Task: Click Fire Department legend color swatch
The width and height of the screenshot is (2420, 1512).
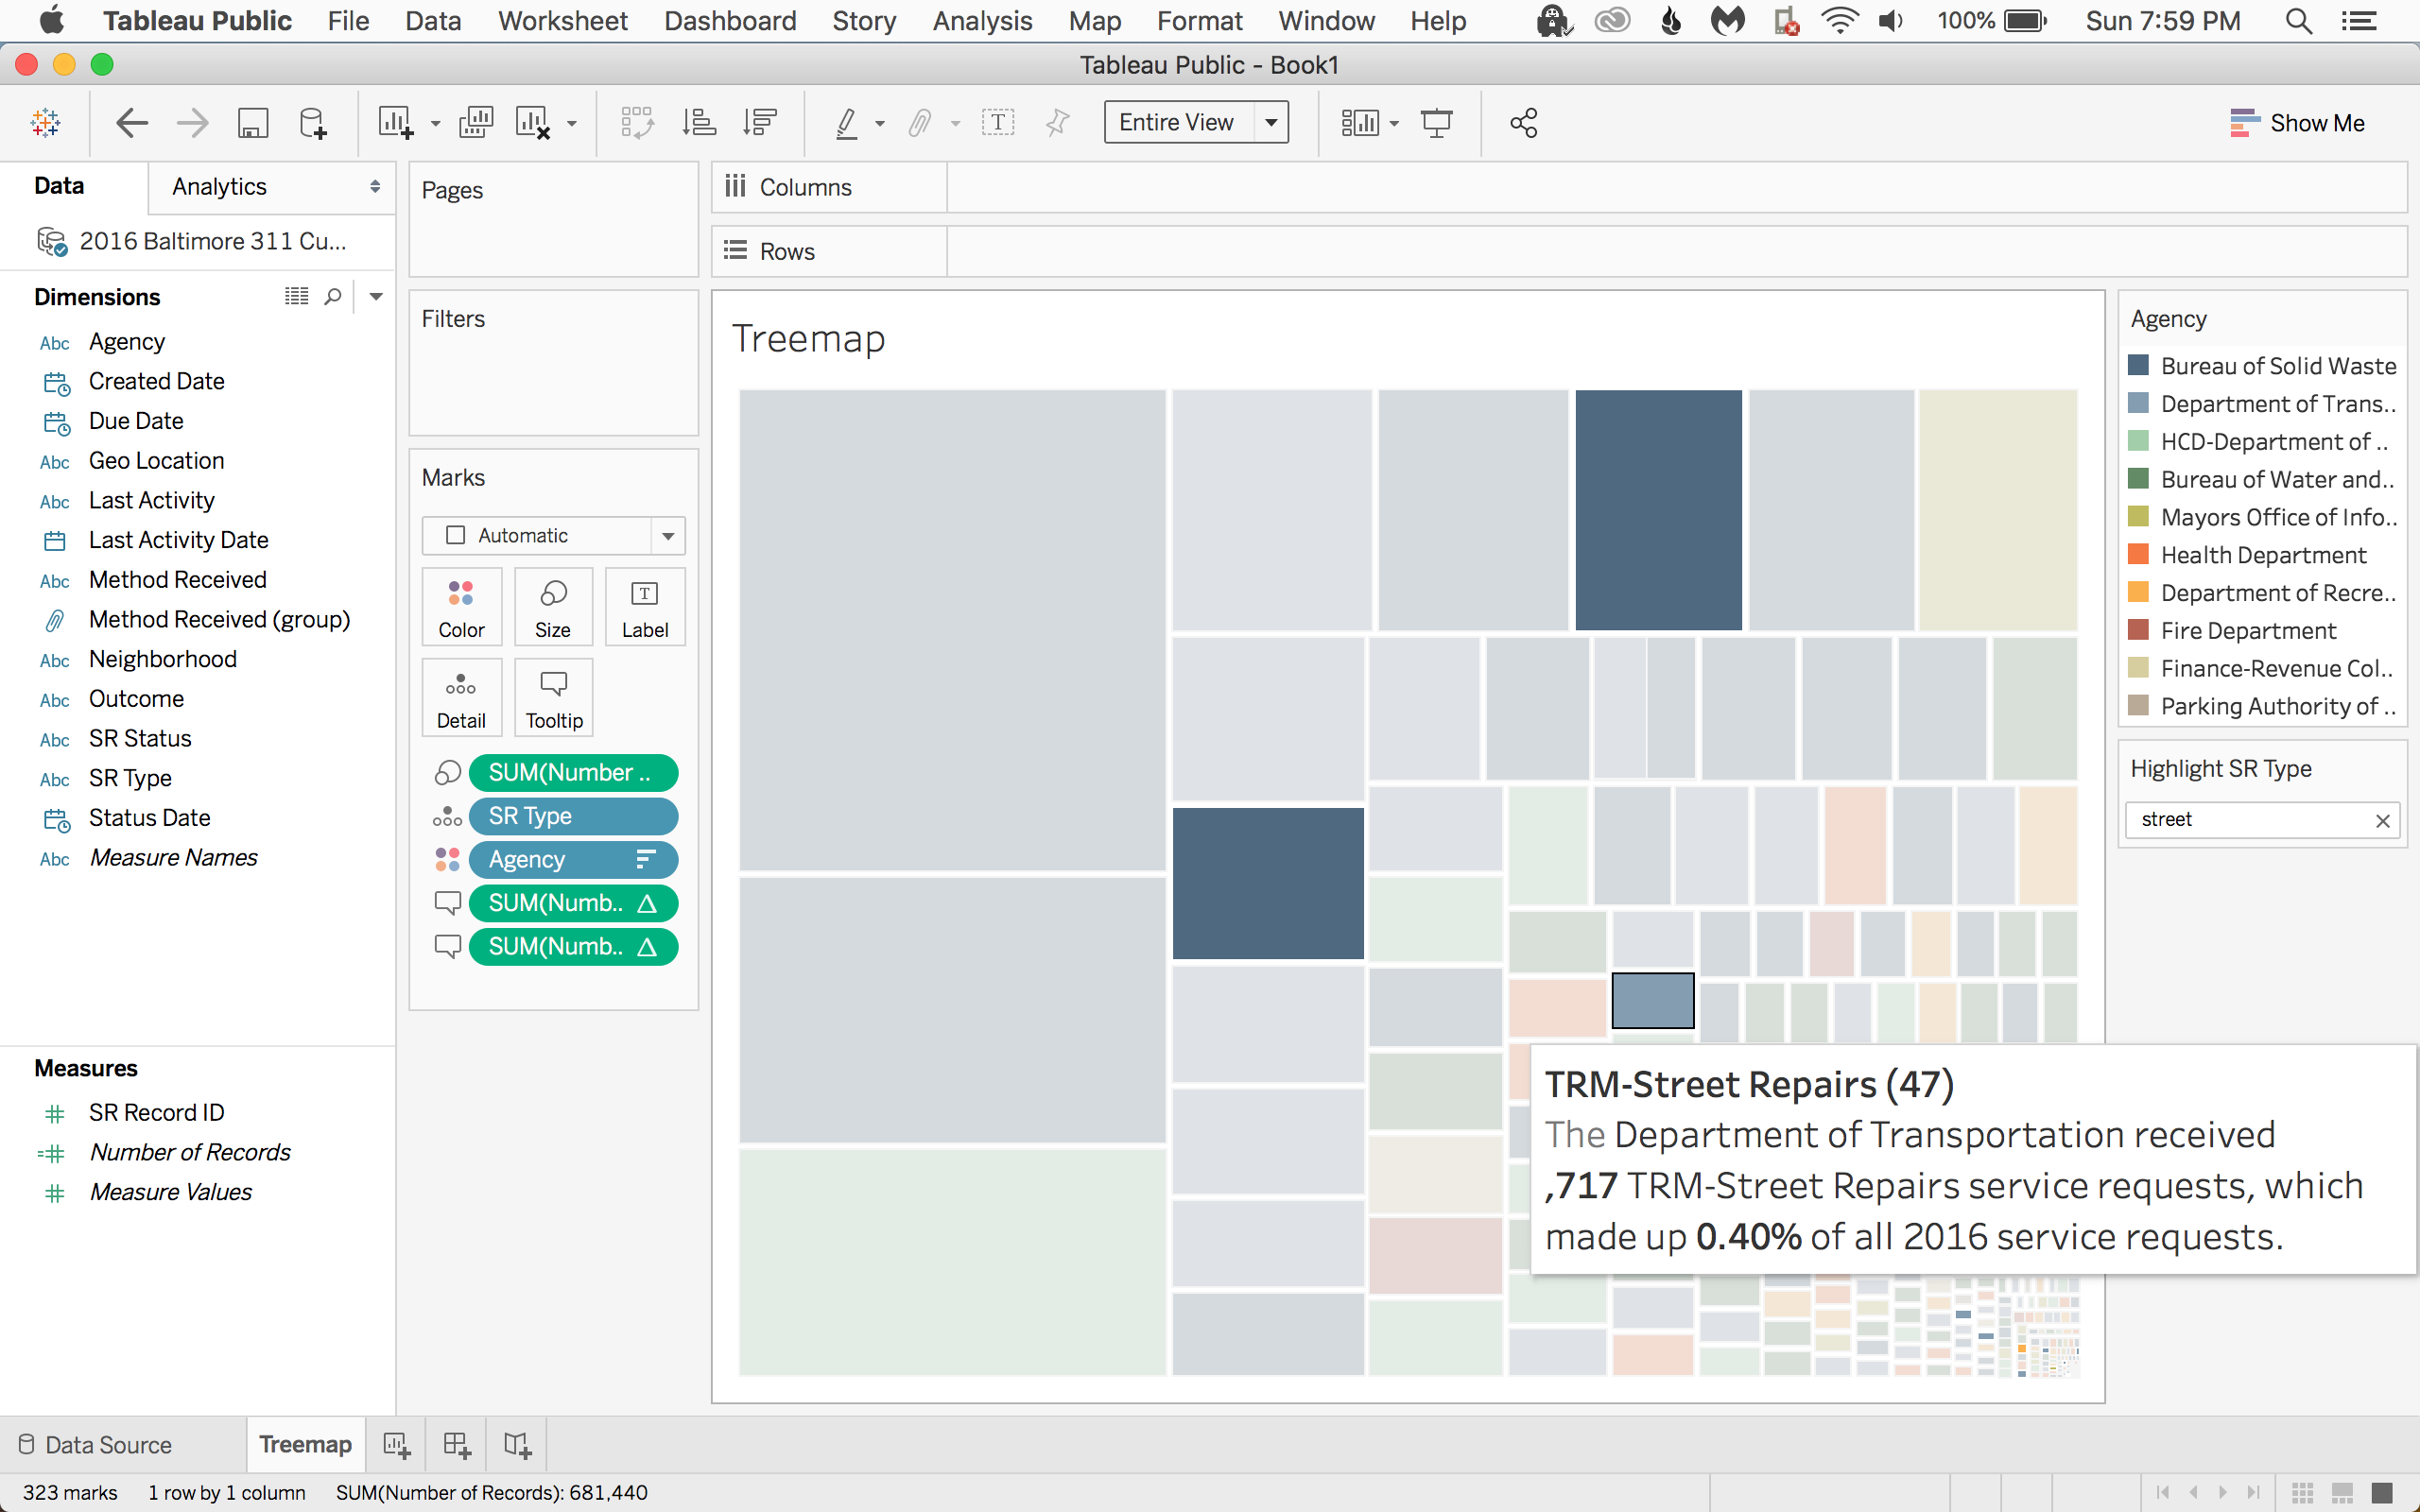Action: pos(2139,630)
